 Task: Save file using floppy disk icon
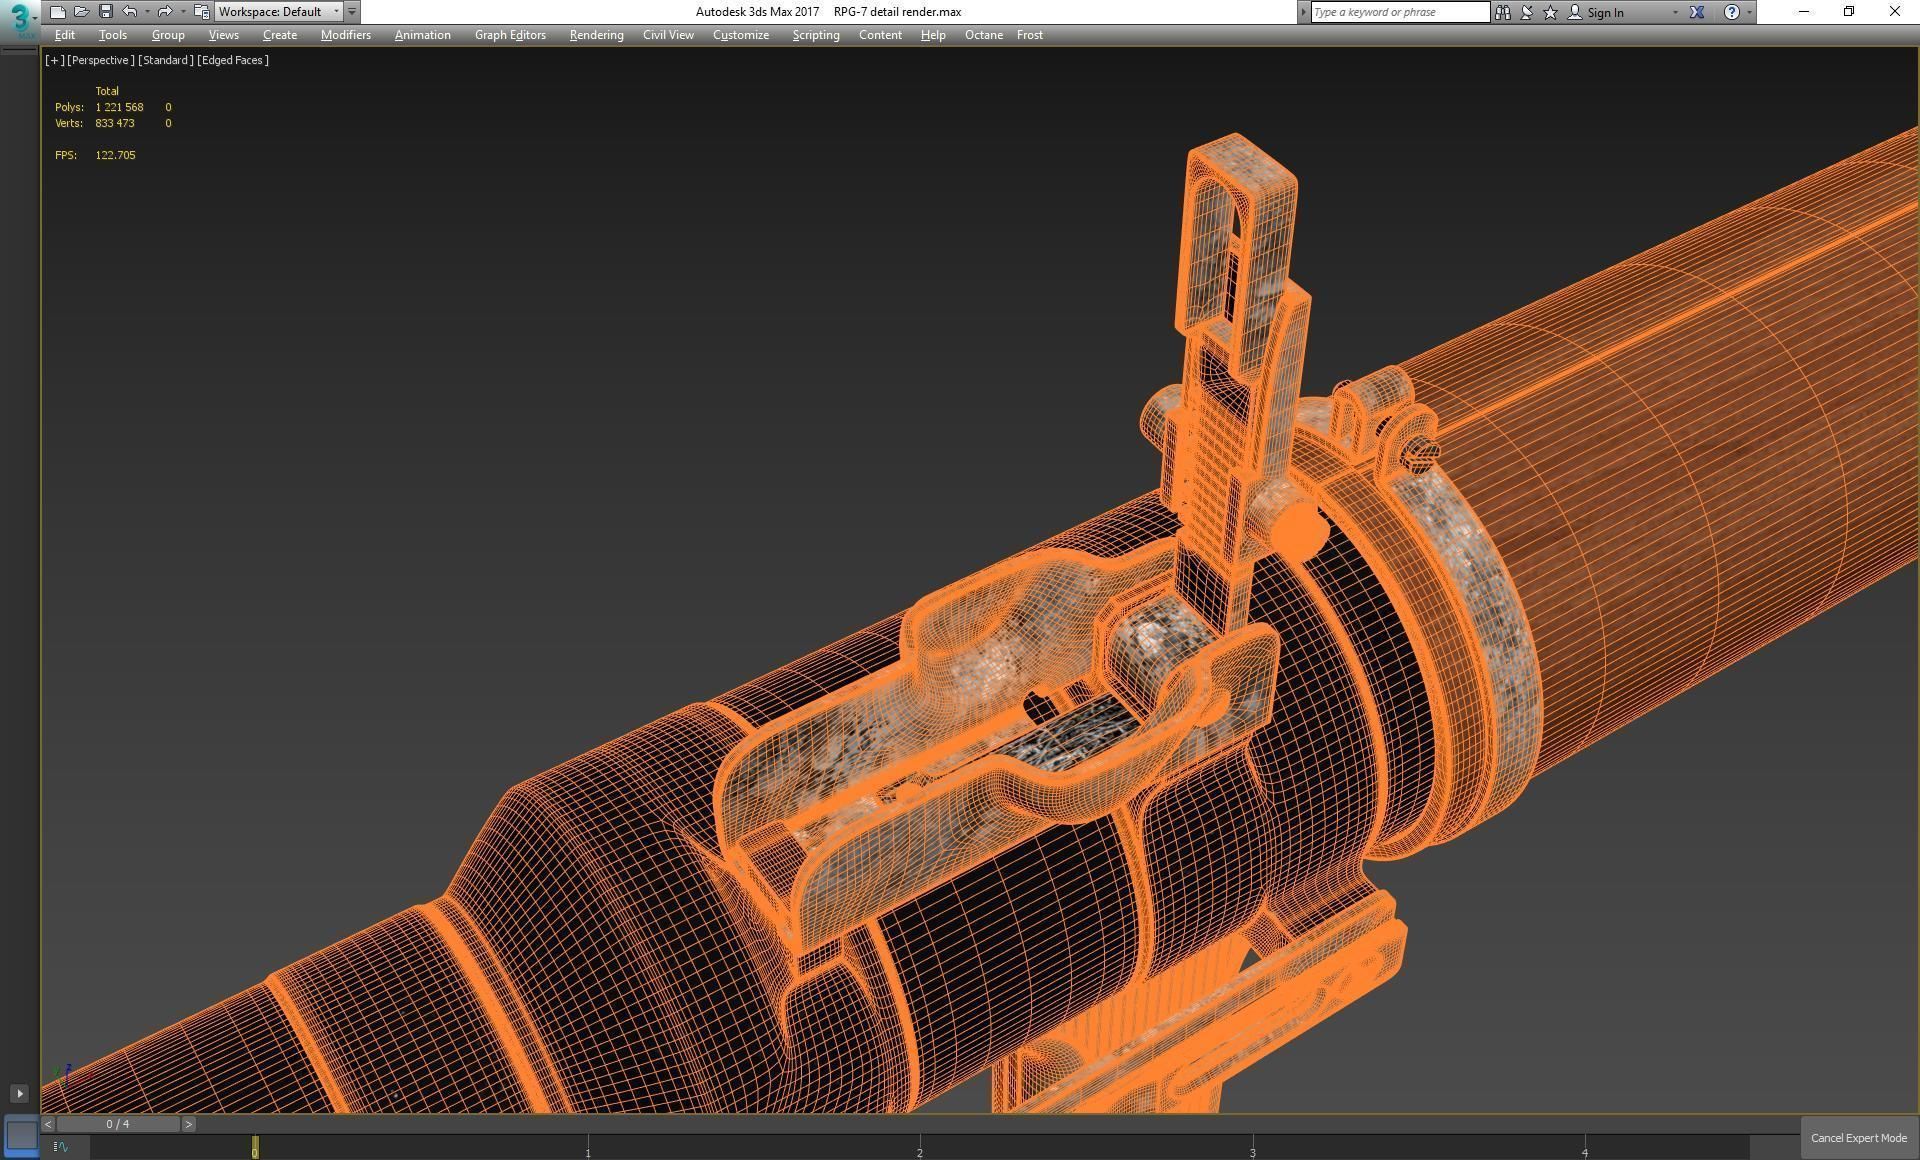(x=105, y=12)
